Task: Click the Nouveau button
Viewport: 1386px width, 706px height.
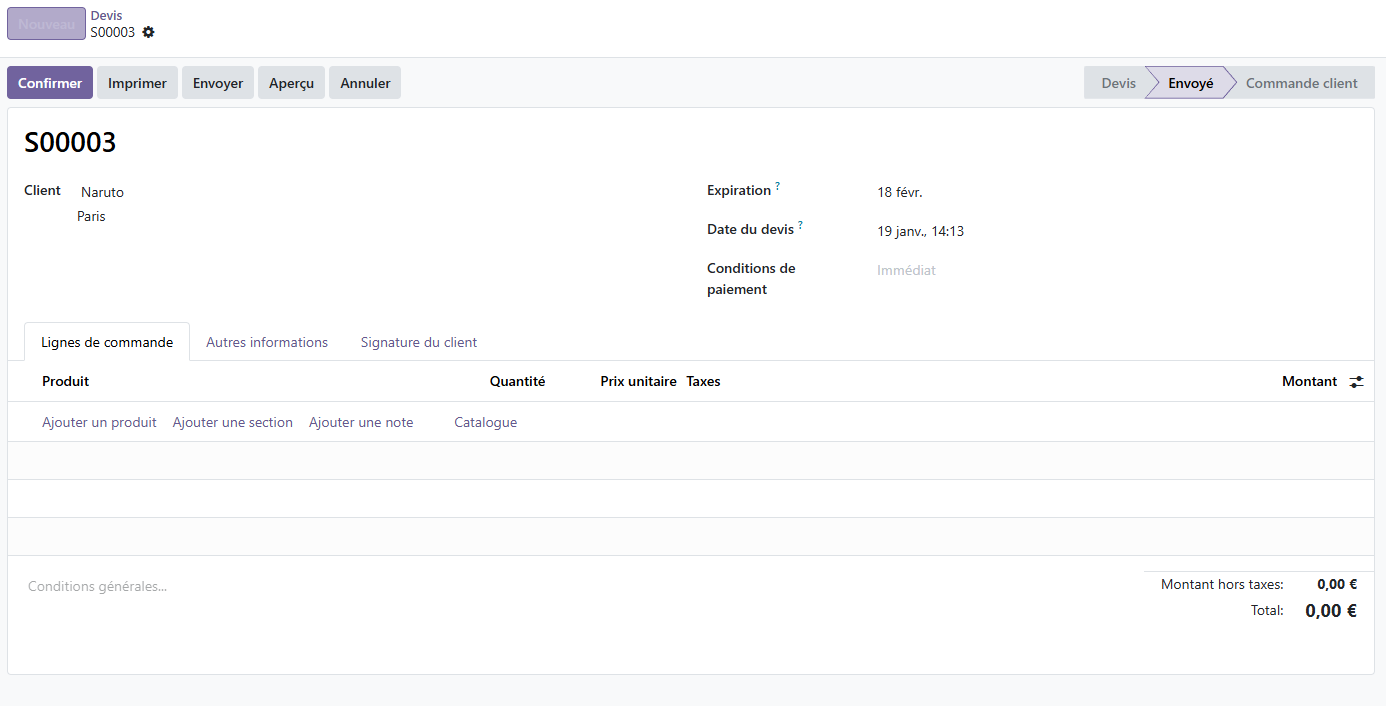Action: click(46, 24)
